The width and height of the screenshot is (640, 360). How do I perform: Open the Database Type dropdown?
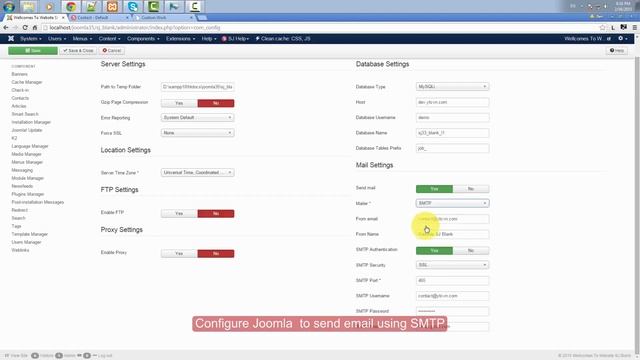coord(452,87)
